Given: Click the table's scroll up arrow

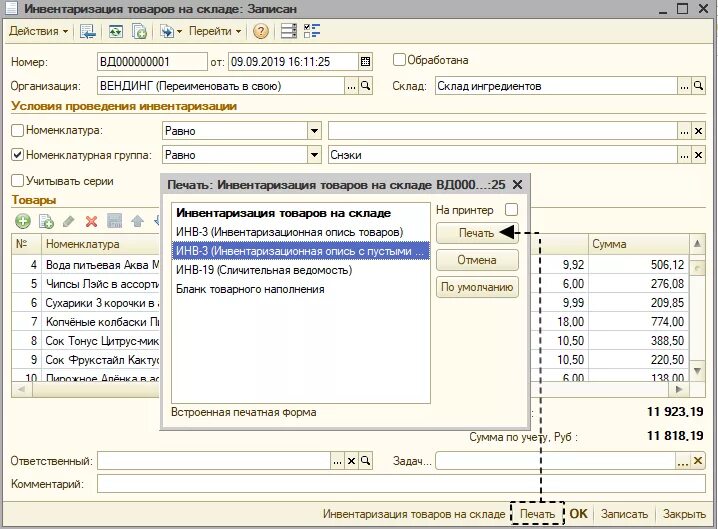Looking at the screenshot, I should 697,243.
